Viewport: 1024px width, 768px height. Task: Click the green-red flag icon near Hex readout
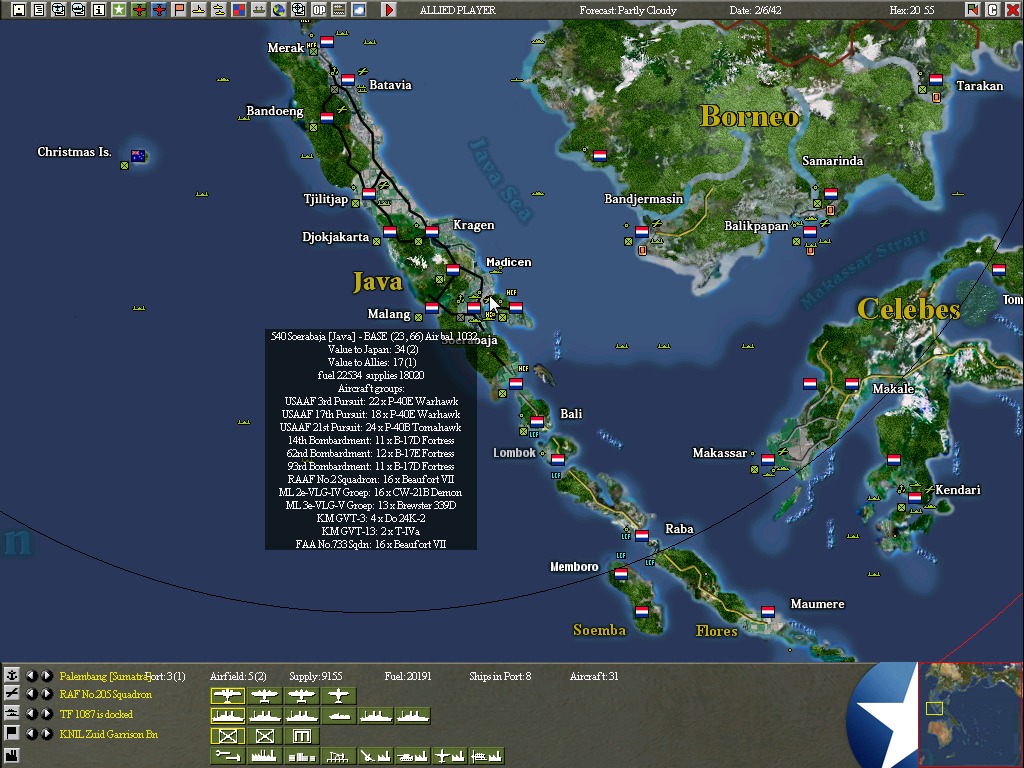pos(972,10)
